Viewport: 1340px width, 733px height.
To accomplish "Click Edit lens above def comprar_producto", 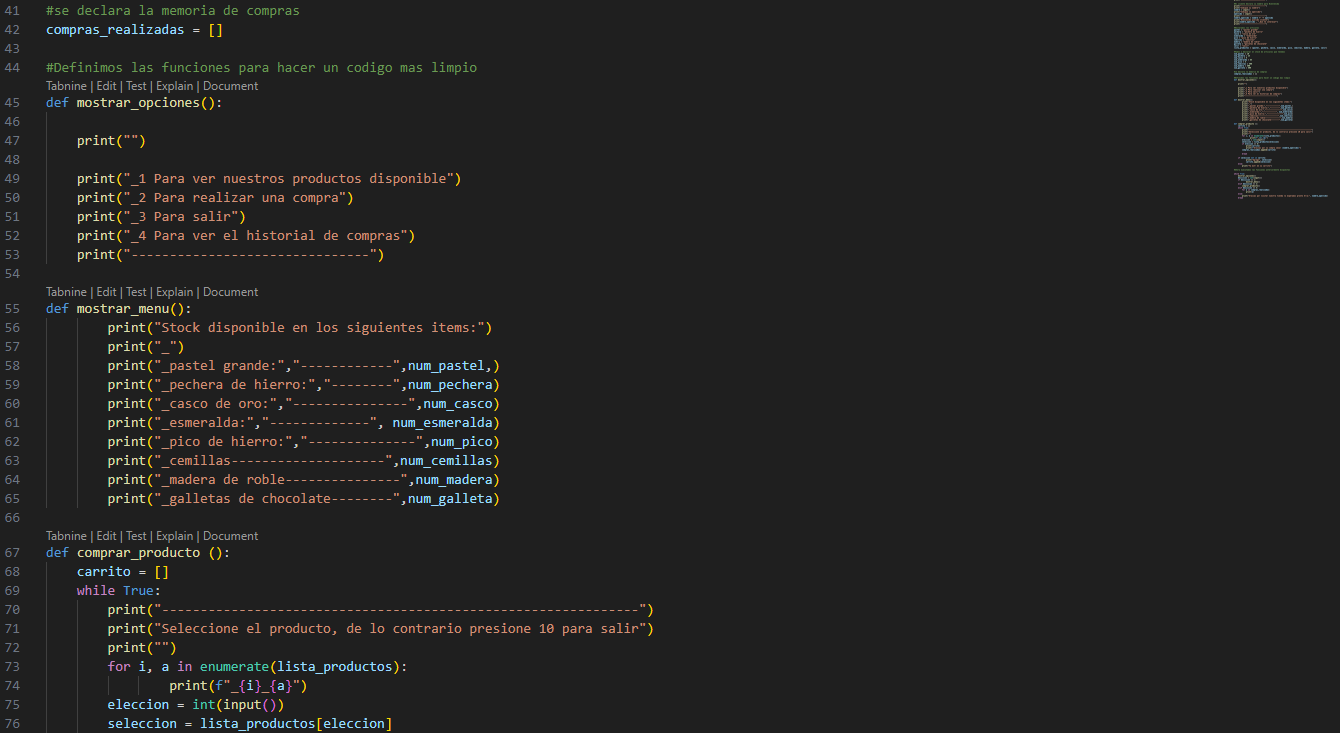I will click(x=106, y=536).
